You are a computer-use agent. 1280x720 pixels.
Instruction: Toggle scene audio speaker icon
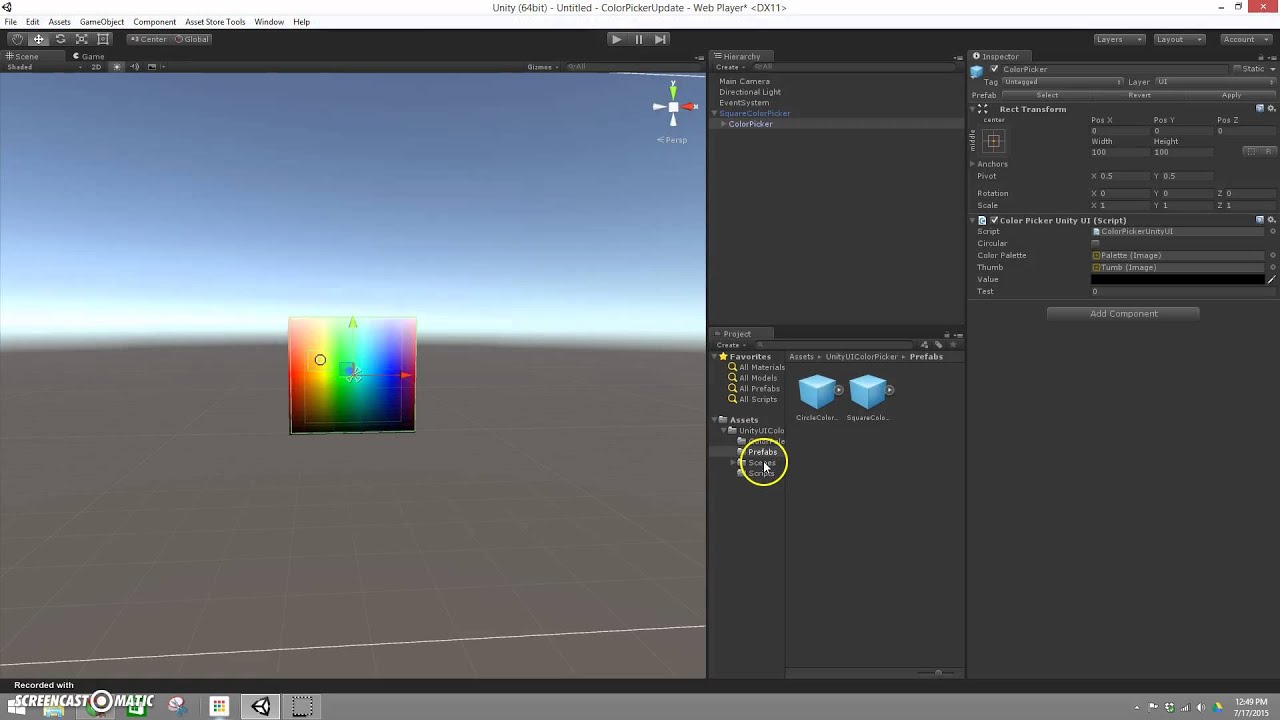[135, 67]
